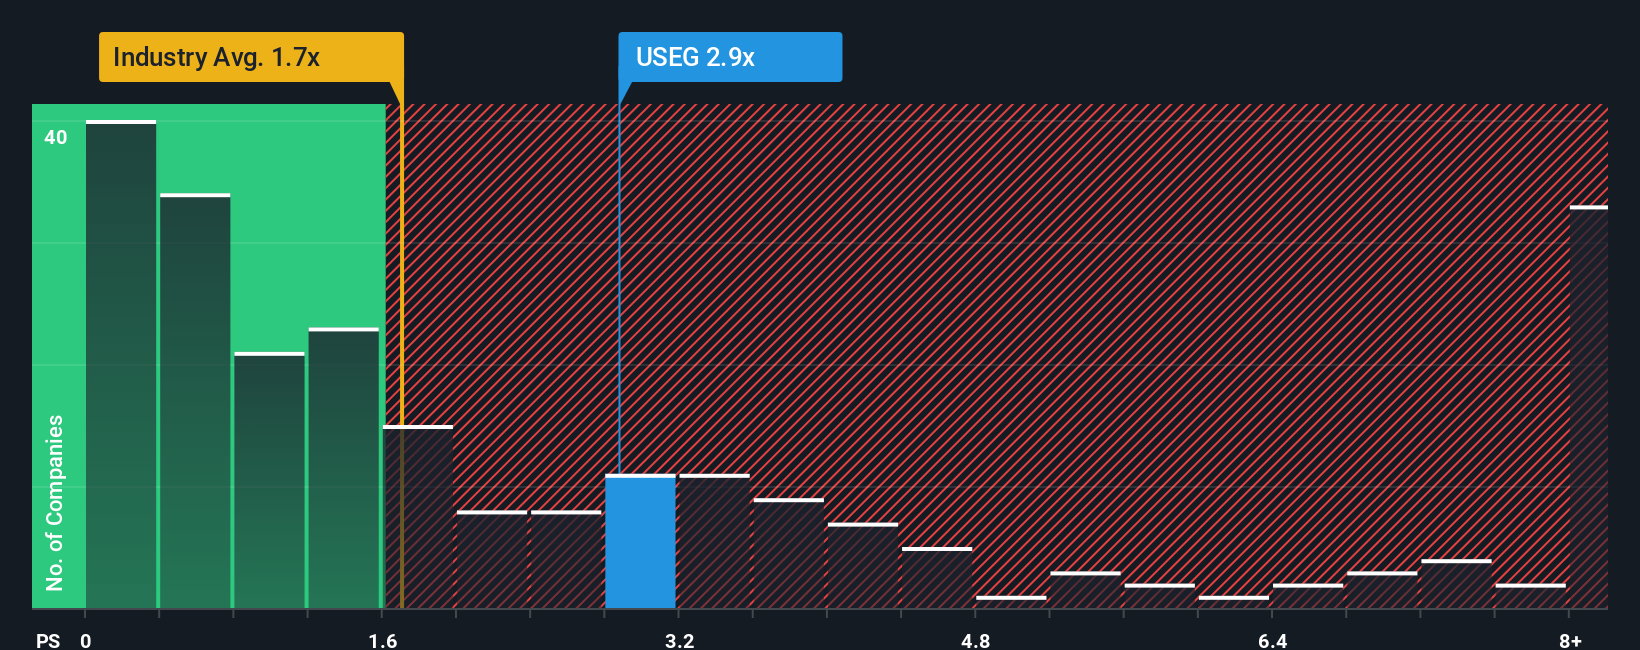Click the PS axis label

point(48,640)
